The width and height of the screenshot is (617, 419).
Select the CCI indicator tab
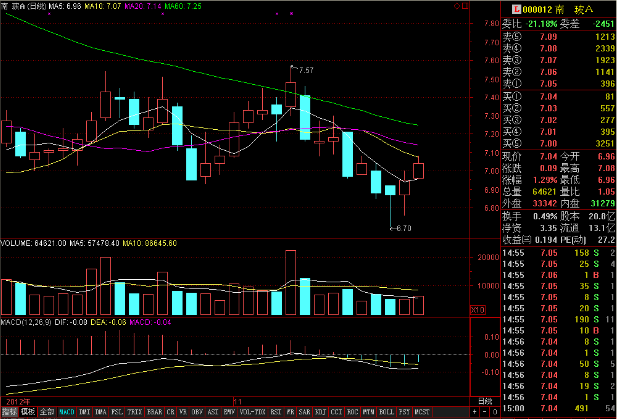336,412
